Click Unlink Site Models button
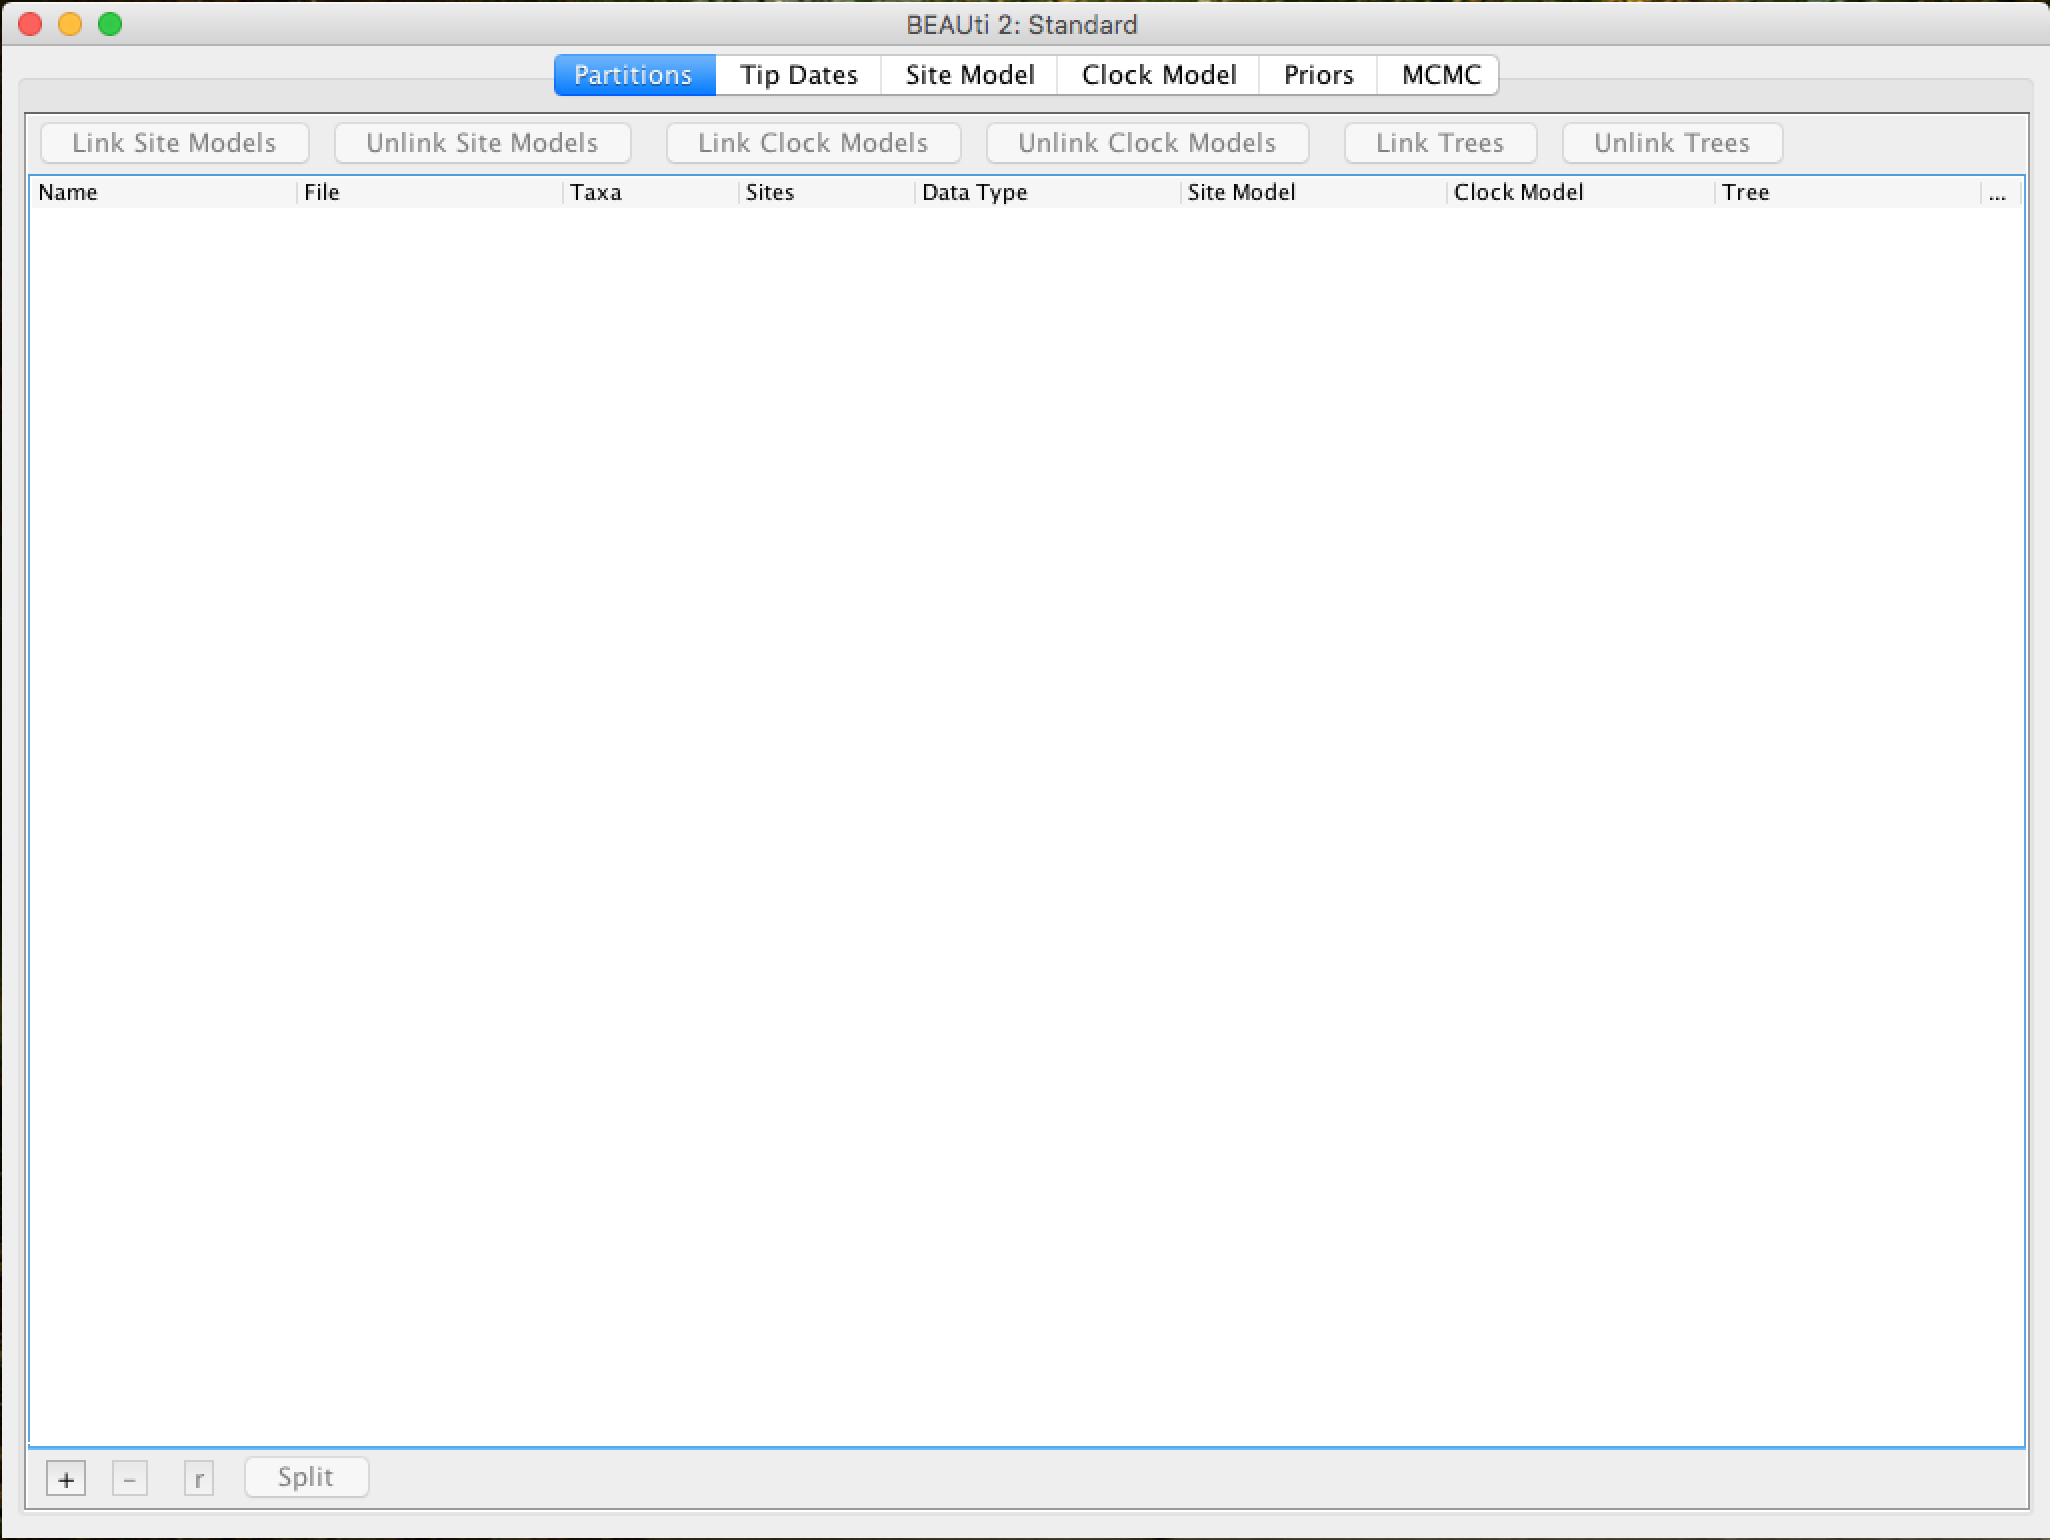Image resolution: width=2050 pixels, height=1540 pixels. [x=482, y=143]
